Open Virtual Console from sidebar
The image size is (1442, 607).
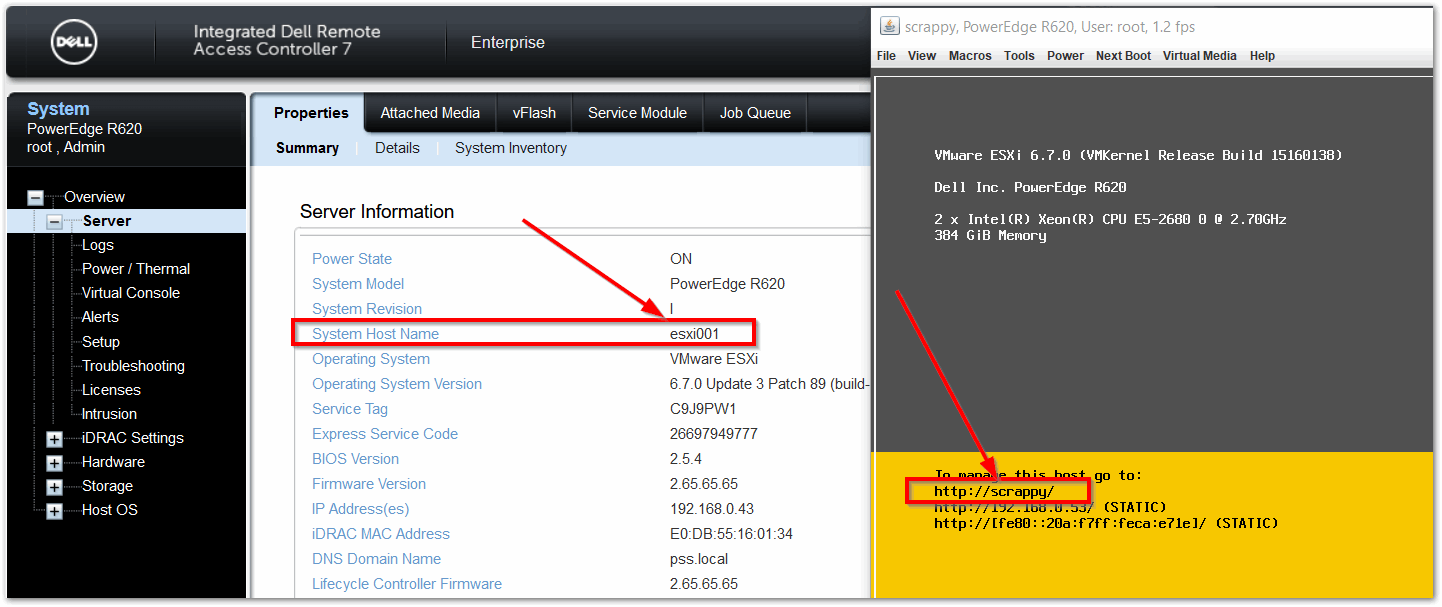coord(131,293)
